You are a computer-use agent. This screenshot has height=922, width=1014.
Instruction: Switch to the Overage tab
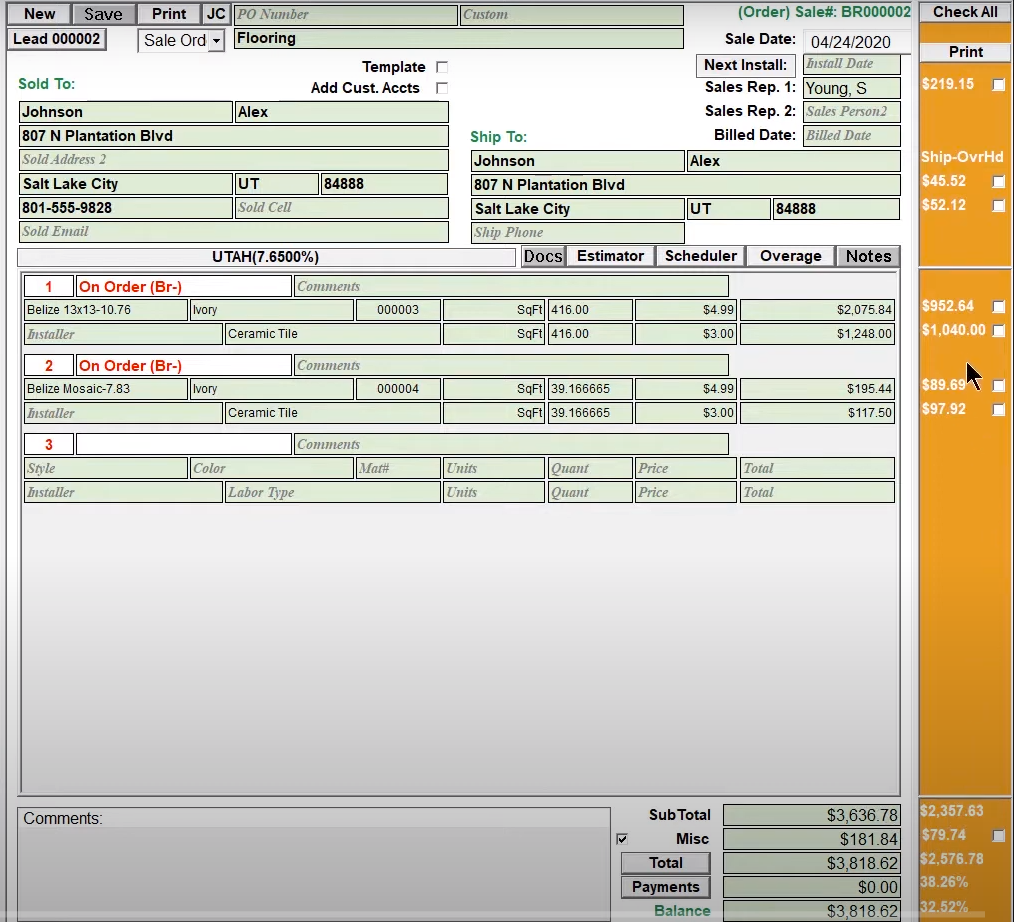tap(789, 256)
